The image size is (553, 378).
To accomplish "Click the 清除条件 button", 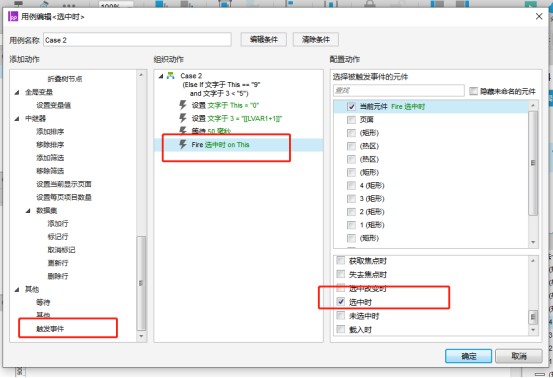I will [316, 39].
